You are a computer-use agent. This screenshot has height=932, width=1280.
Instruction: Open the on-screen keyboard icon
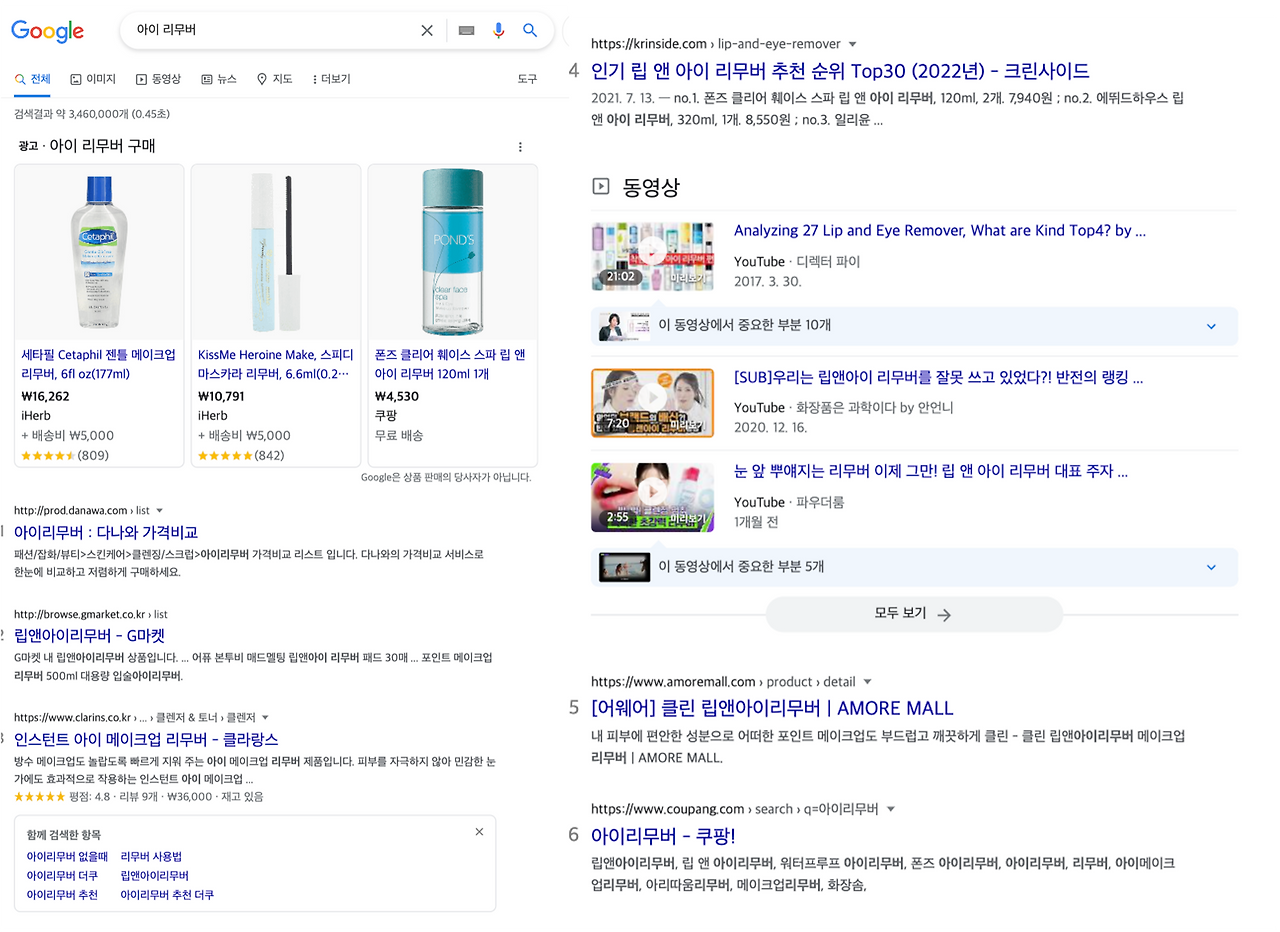[466, 31]
